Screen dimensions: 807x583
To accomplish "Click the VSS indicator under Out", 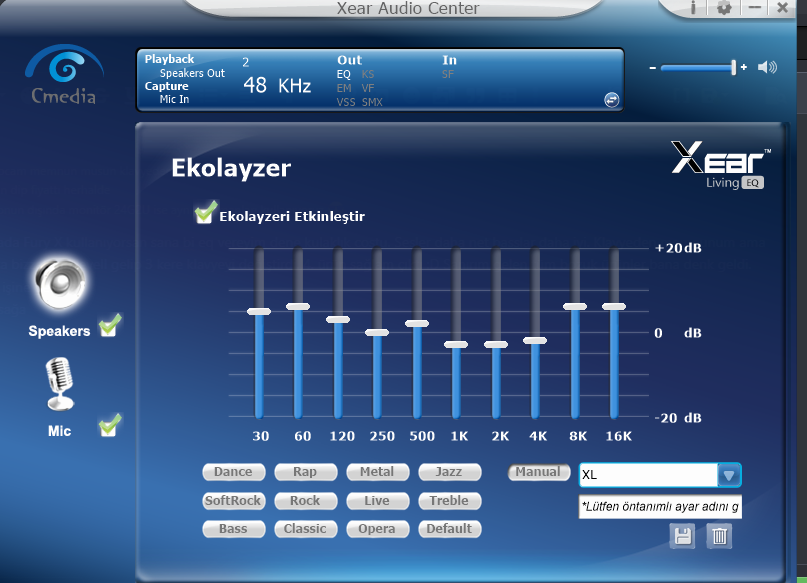I will (346, 102).
